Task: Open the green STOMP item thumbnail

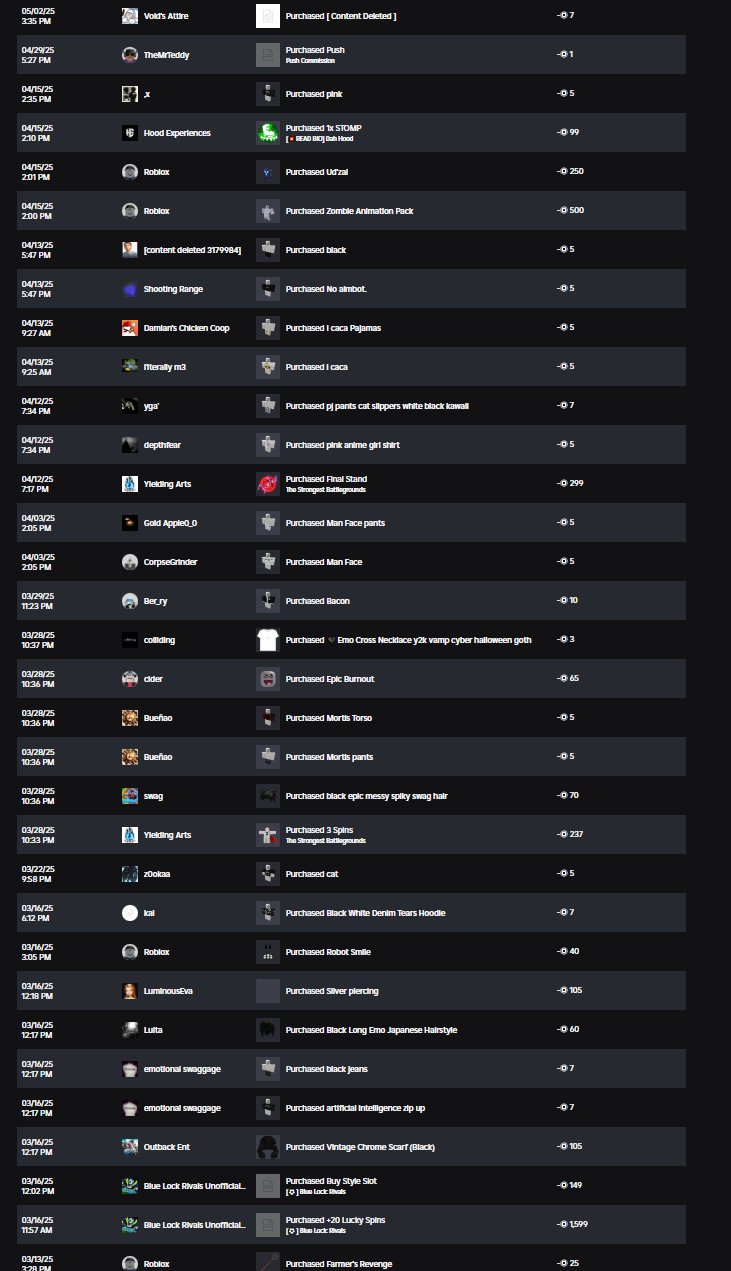Action: pyautogui.click(x=267, y=133)
